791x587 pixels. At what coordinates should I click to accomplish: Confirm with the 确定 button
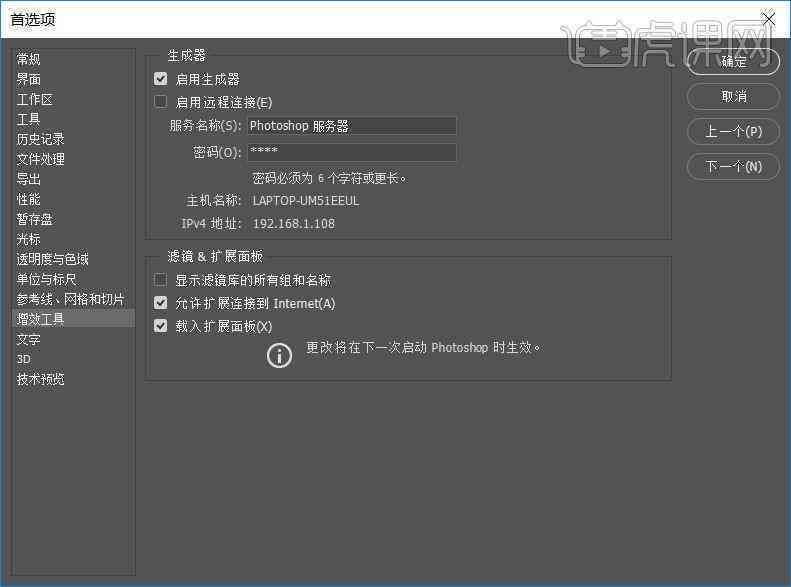point(733,62)
